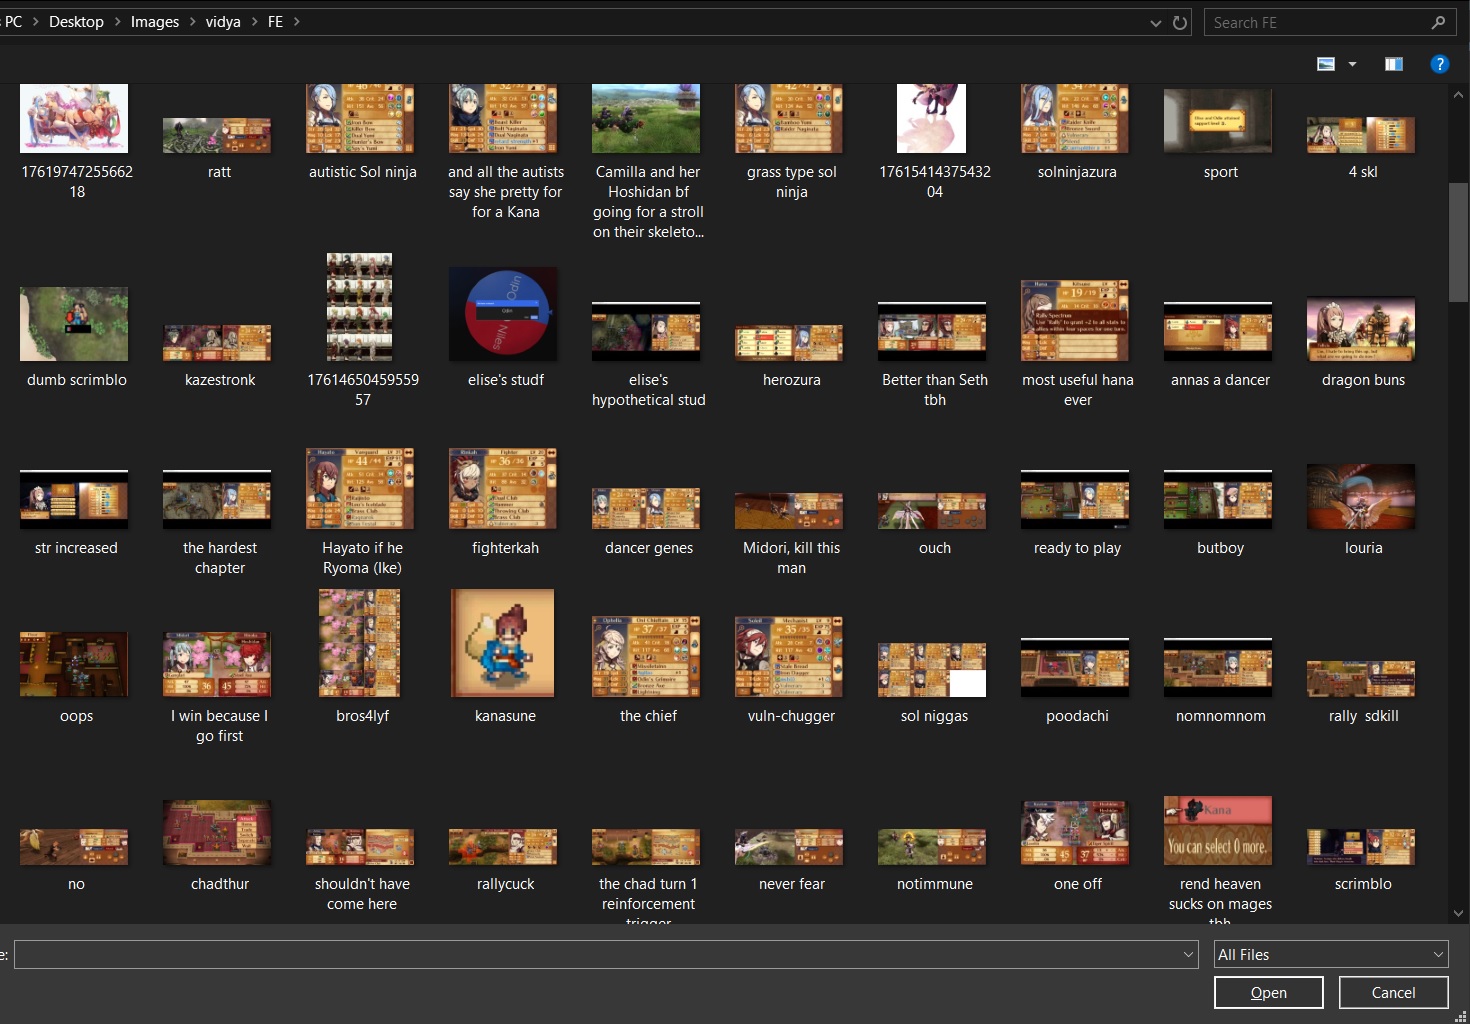Click the file name 'grass type sol ninja'
Screen dimensions: 1470x1024
coord(792,182)
